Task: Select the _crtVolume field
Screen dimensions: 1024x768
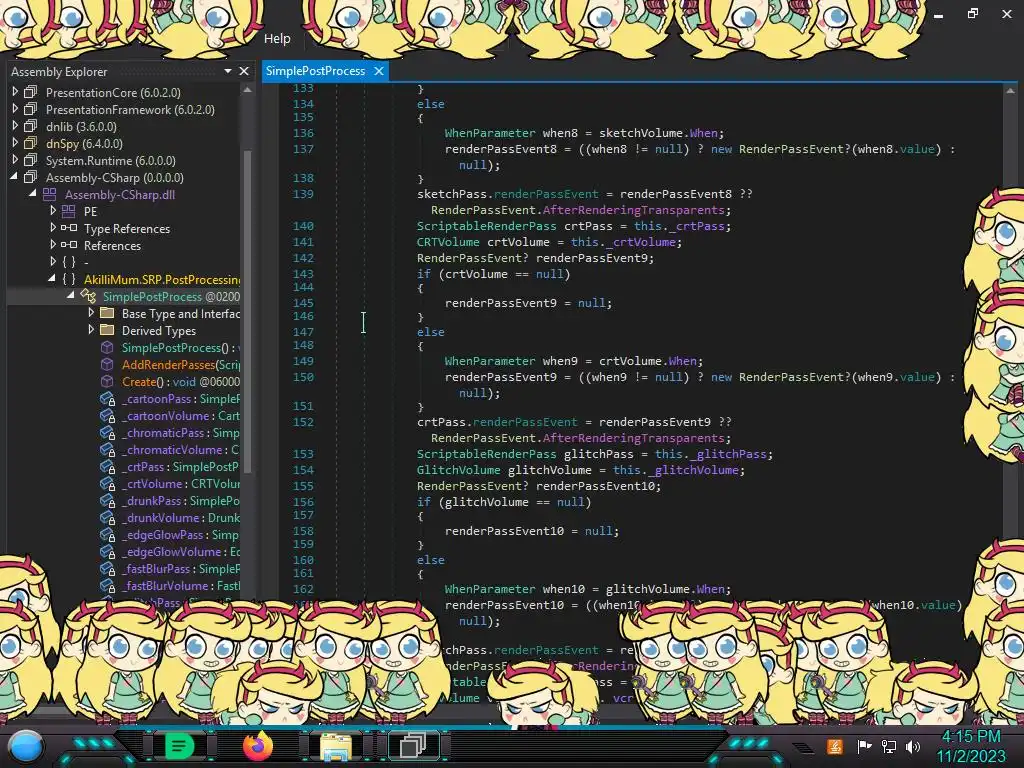Action: [x=181, y=483]
